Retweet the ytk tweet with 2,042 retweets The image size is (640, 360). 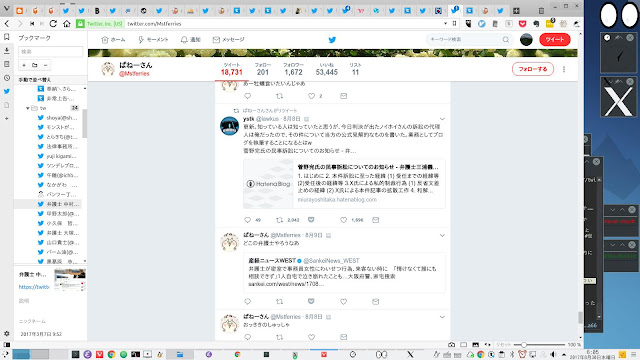(x=280, y=220)
